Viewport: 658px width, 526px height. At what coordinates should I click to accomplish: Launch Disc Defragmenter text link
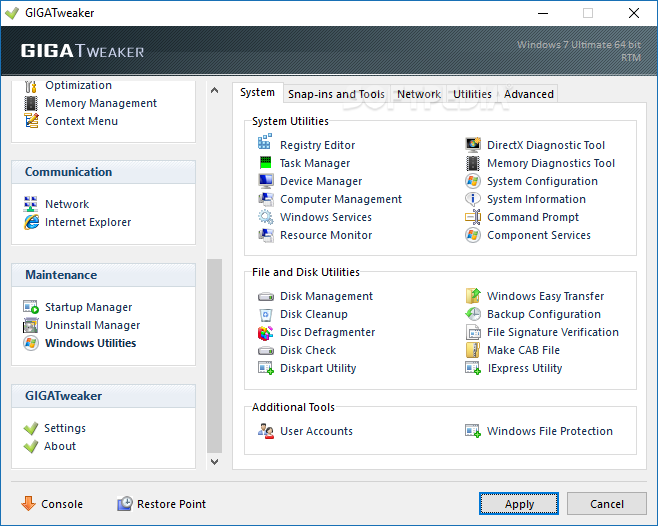[328, 332]
